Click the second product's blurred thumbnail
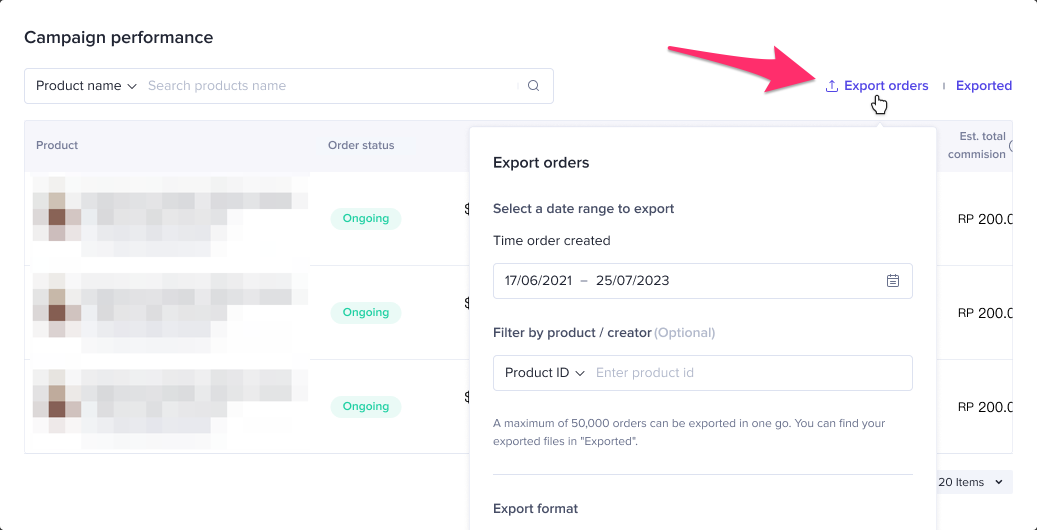The height and width of the screenshot is (530, 1037). [x=58, y=310]
